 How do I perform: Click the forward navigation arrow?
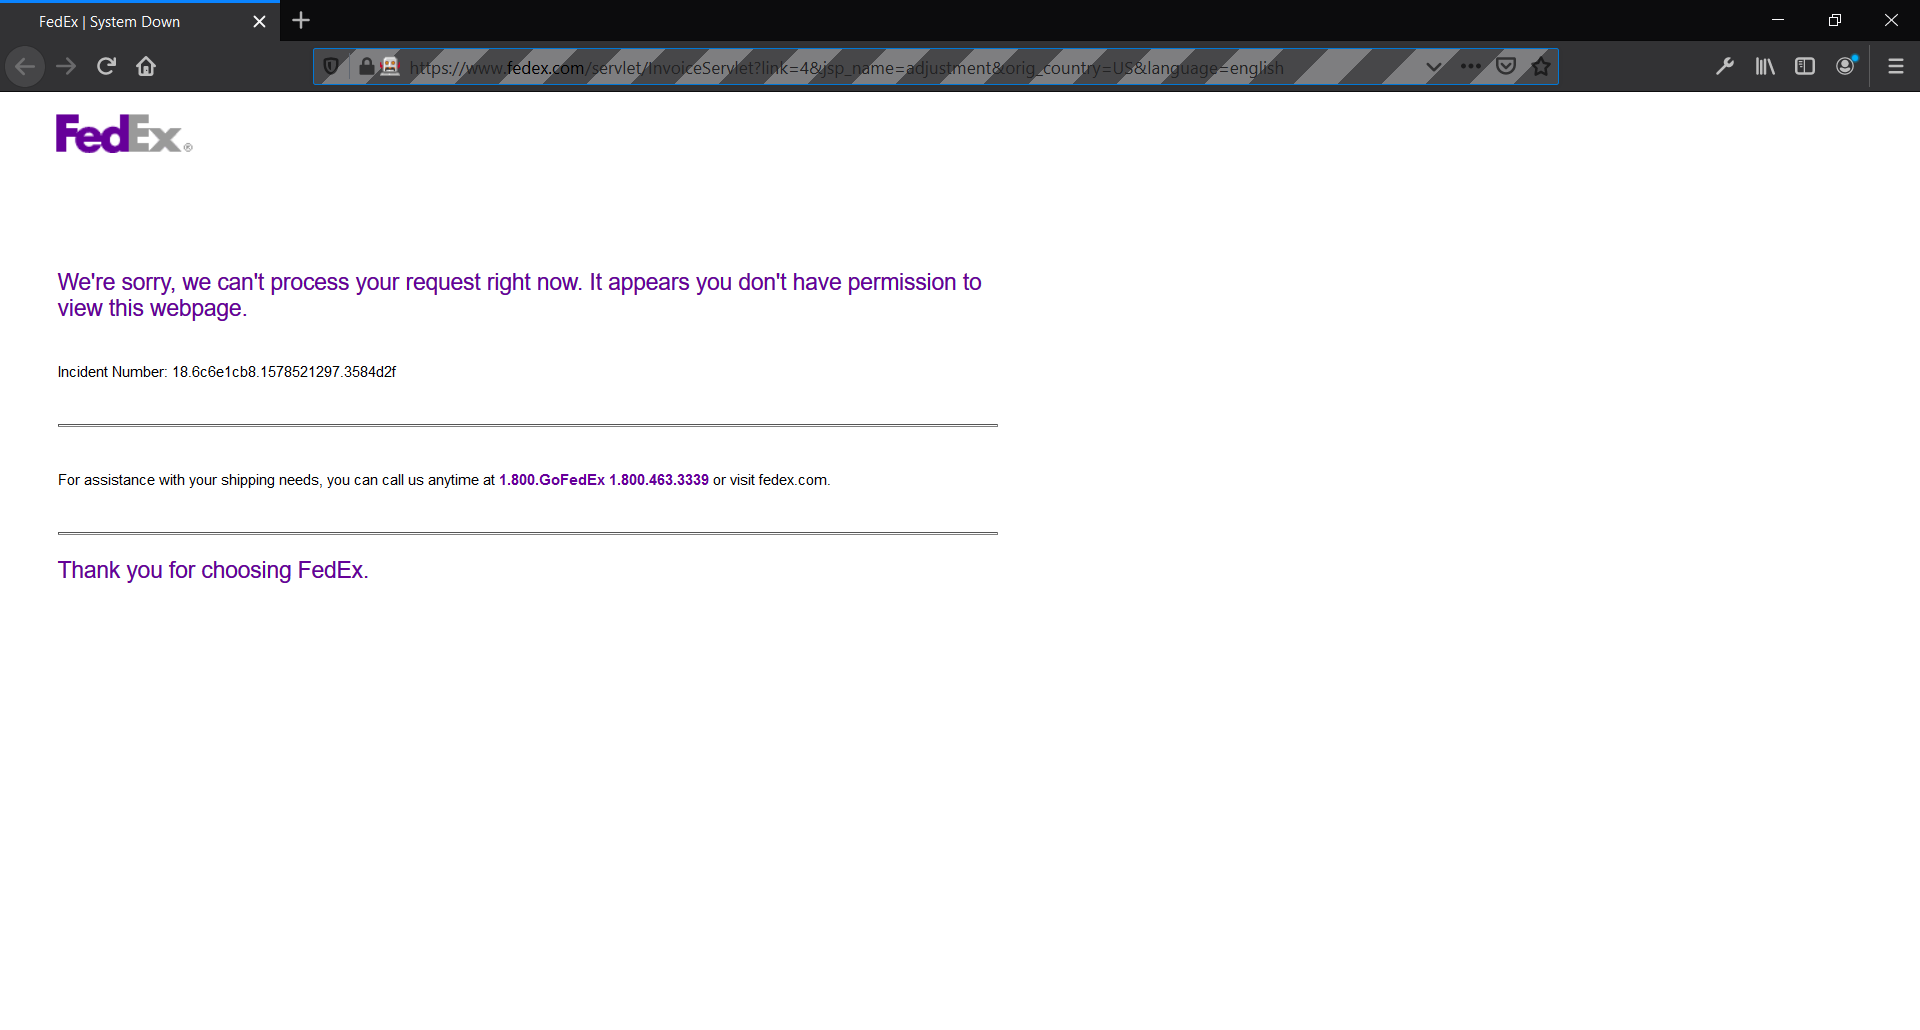click(x=66, y=67)
